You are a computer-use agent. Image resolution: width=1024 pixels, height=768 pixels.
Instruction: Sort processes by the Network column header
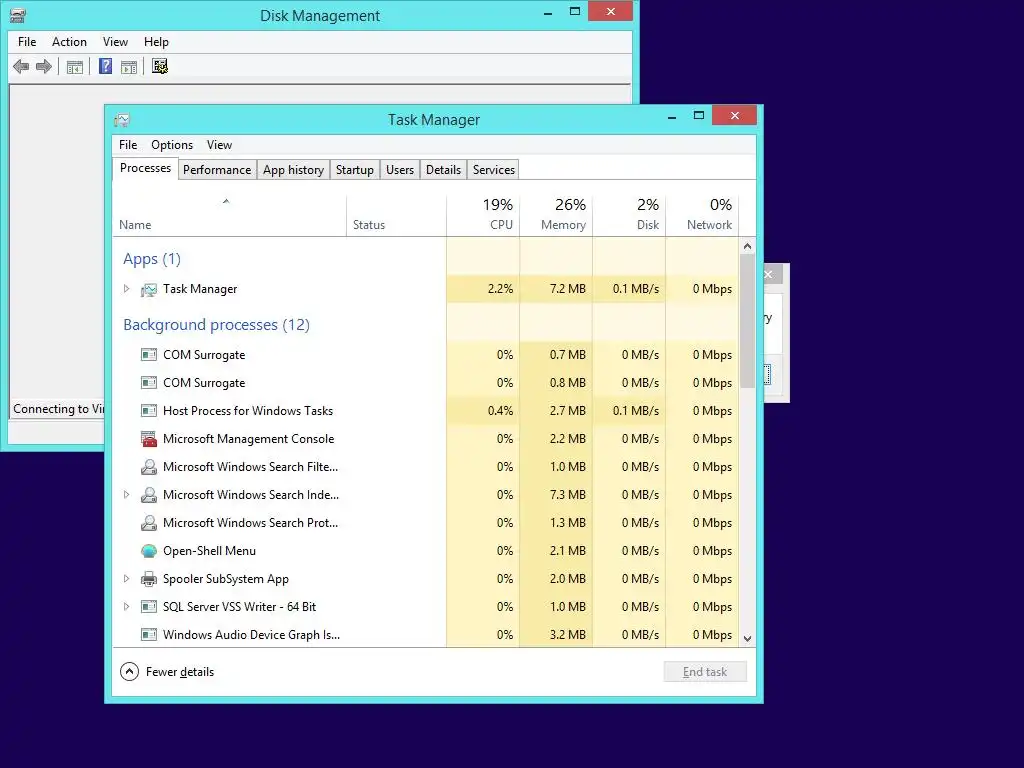click(703, 215)
